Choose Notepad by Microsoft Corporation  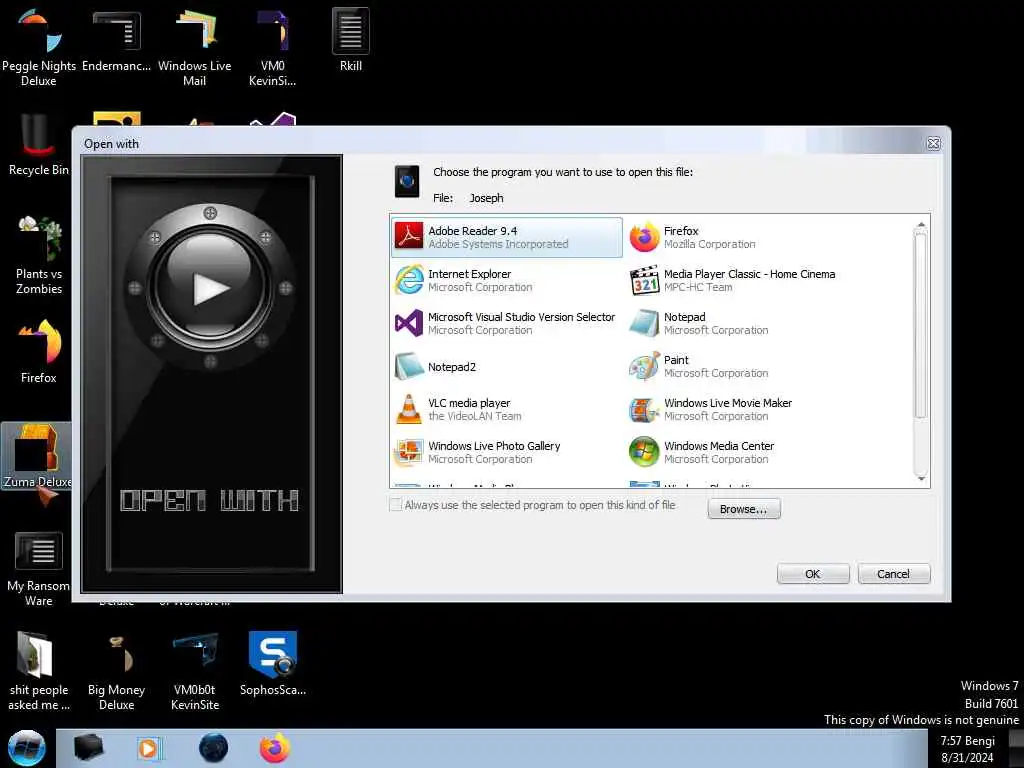click(743, 323)
